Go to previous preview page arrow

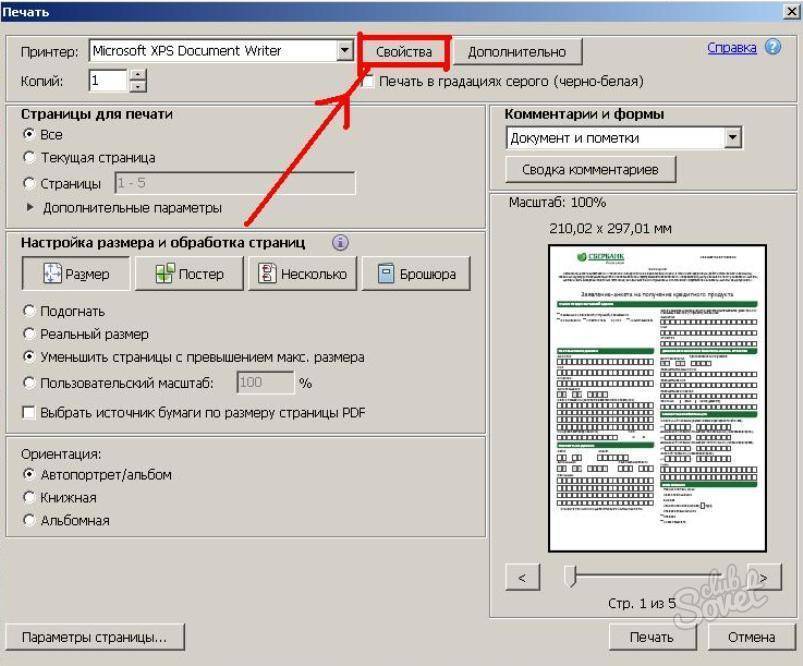click(522, 577)
